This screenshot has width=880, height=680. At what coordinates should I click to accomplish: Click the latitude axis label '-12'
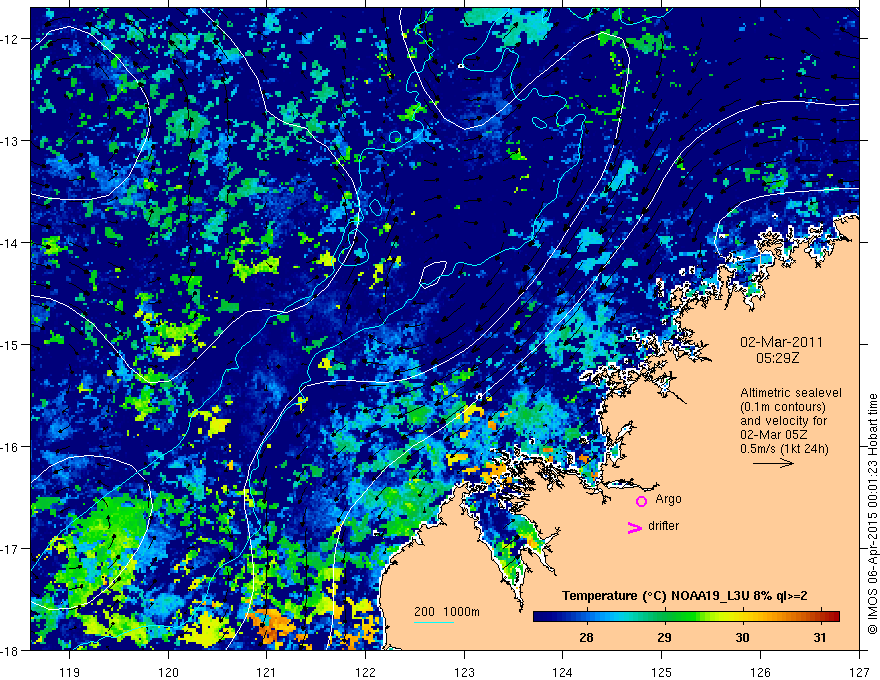pyautogui.click(x=10, y=39)
